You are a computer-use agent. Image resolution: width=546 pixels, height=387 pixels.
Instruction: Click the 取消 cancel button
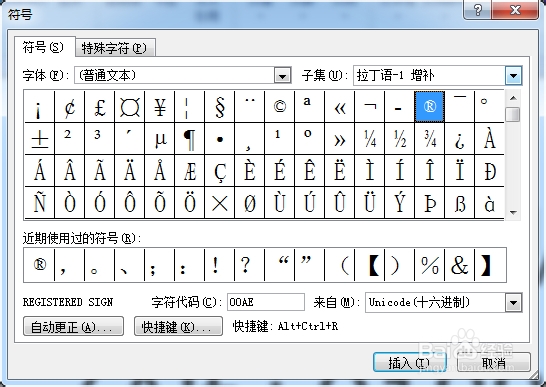click(494, 362)
